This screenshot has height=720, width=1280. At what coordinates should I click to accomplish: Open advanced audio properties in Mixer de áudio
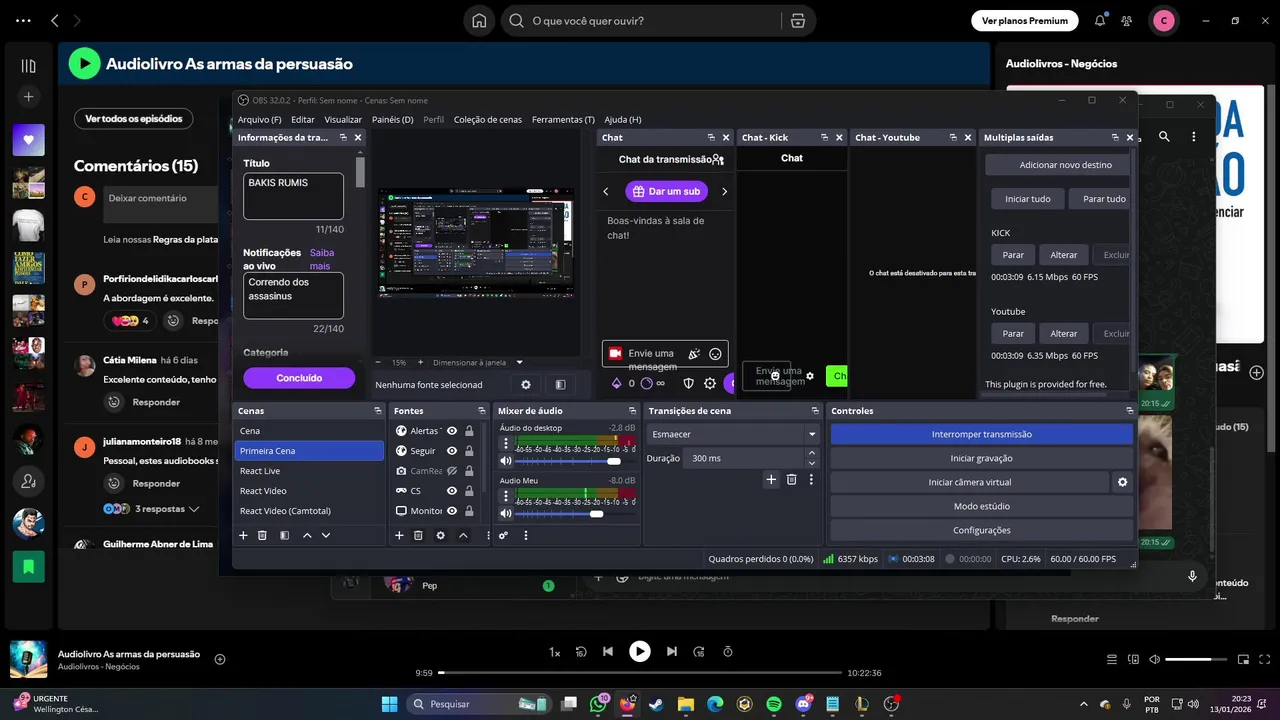tap(503, 536)
